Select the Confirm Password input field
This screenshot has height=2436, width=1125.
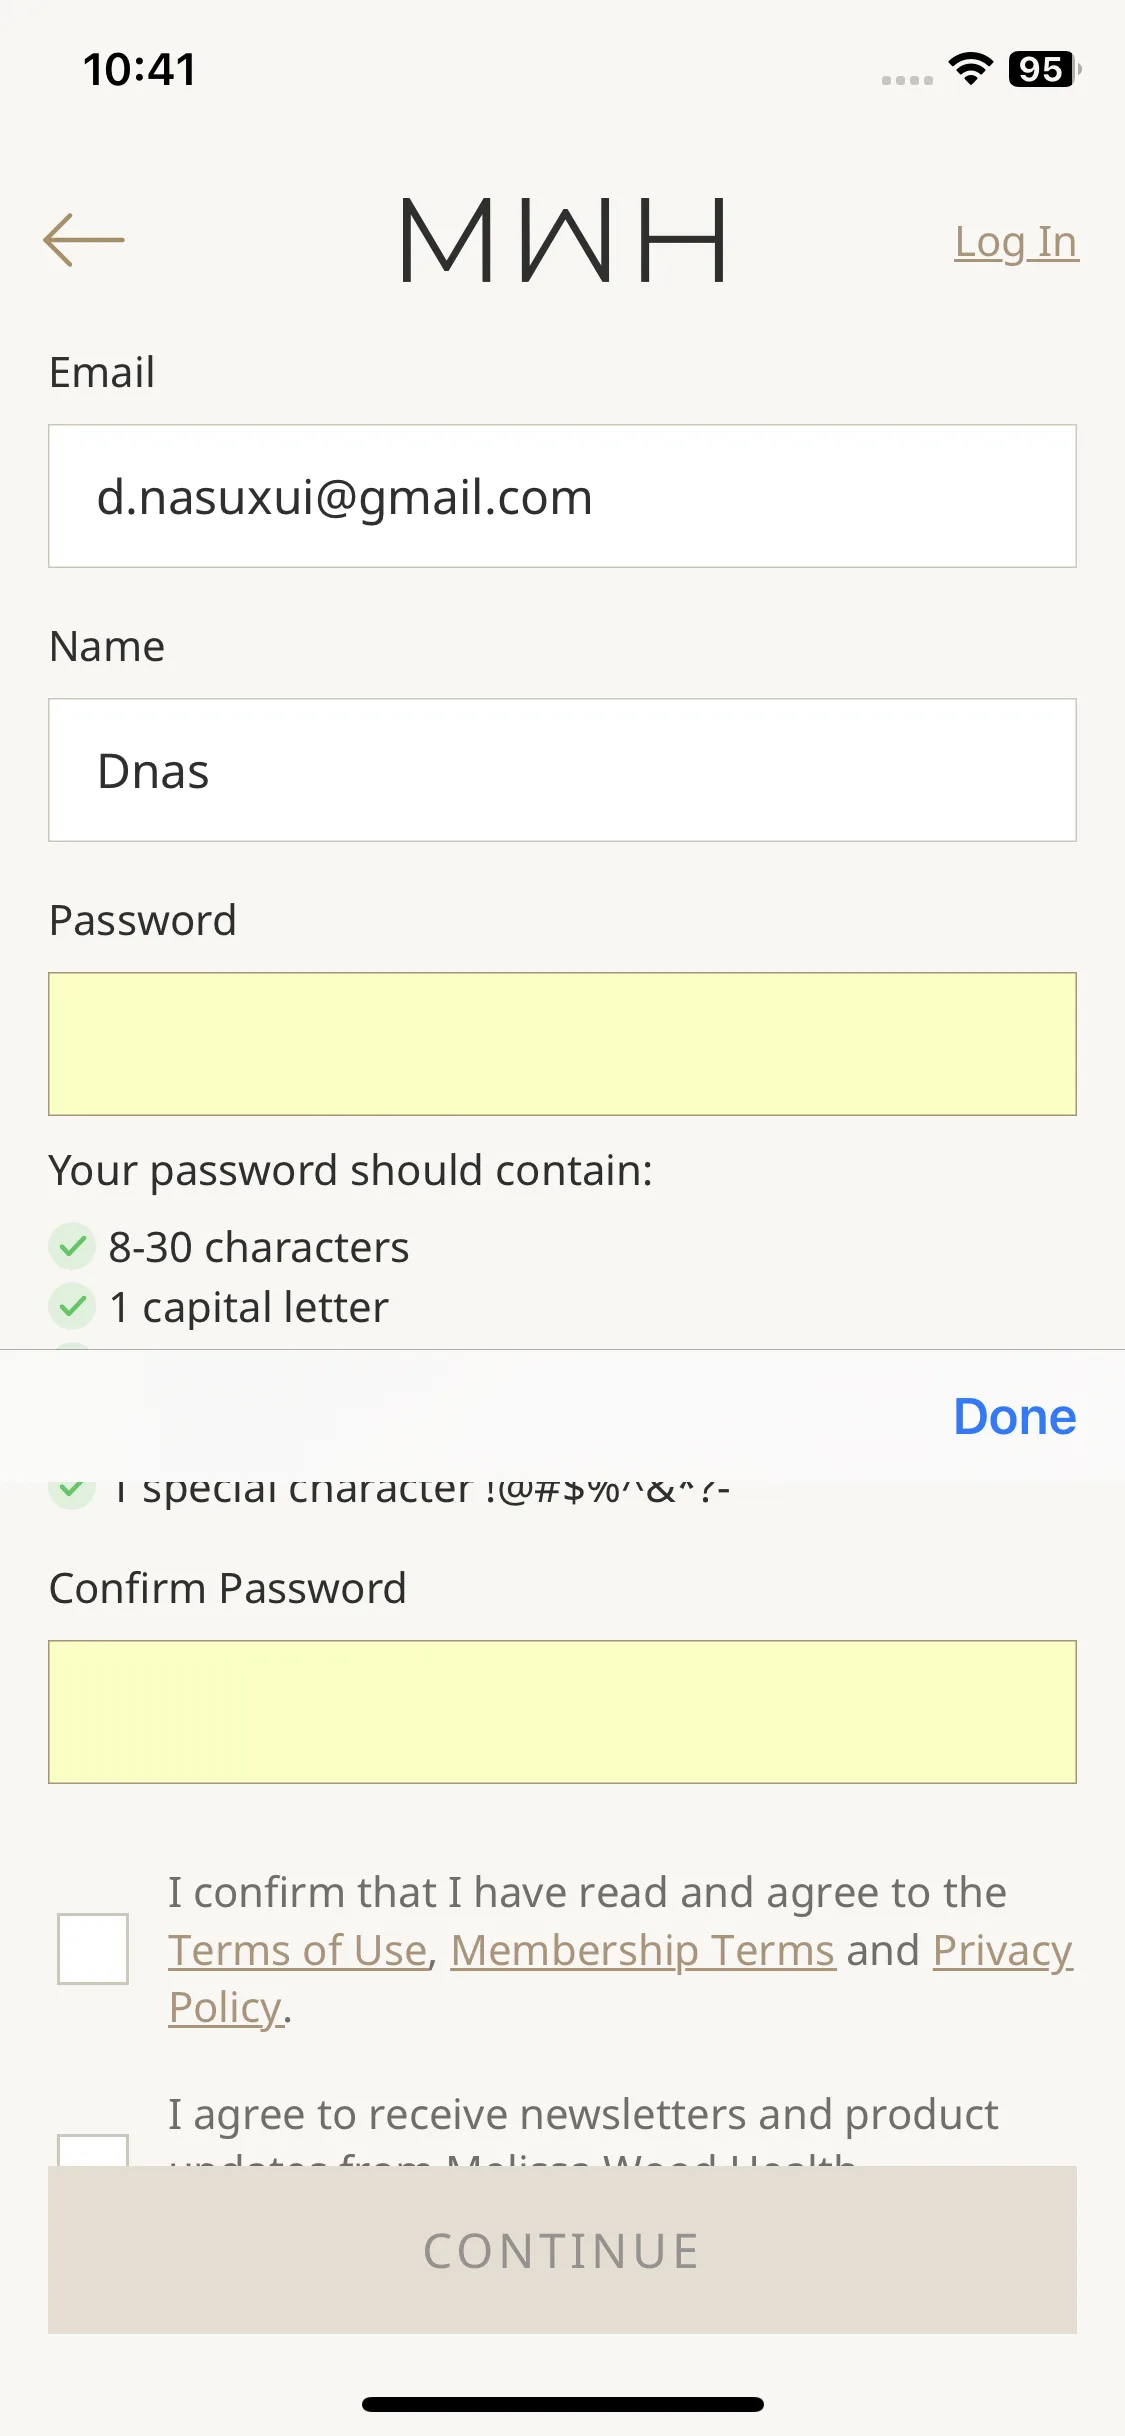tap(562, 1712)
